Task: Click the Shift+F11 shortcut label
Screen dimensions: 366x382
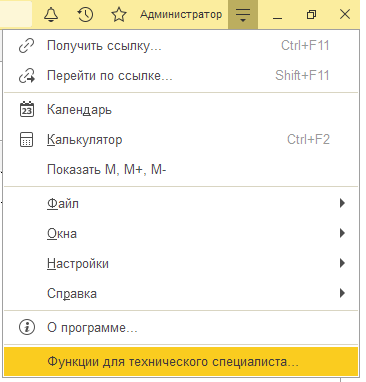Action: click(302, 75)
